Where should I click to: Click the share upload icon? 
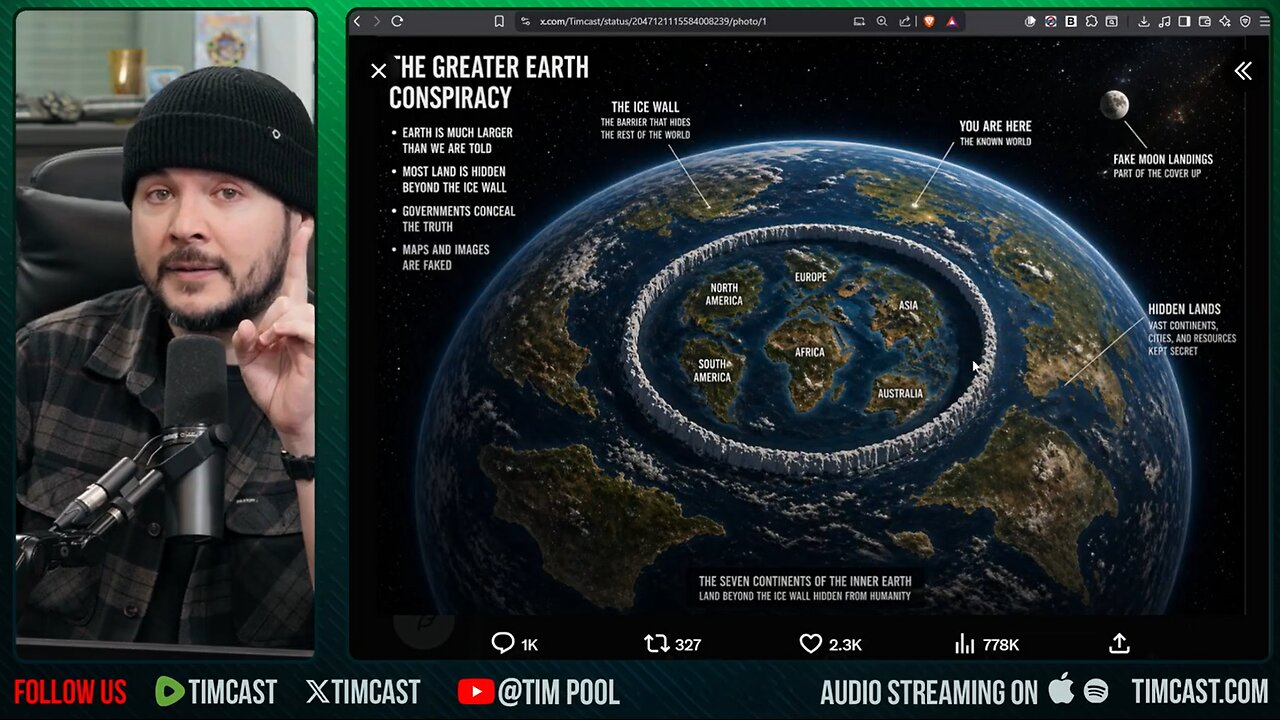(x=1119, y=644)
